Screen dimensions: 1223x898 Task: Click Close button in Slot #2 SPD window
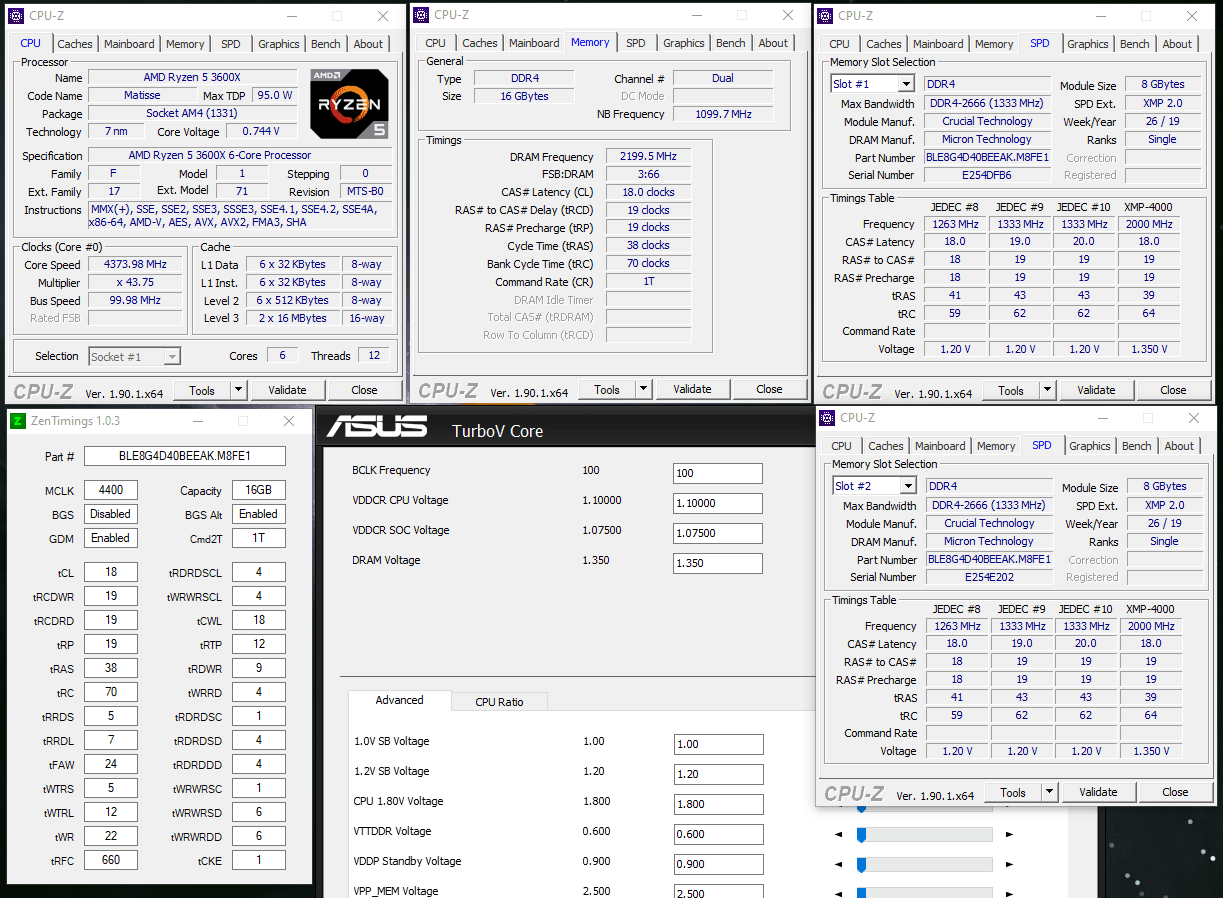click(1176, 792)
